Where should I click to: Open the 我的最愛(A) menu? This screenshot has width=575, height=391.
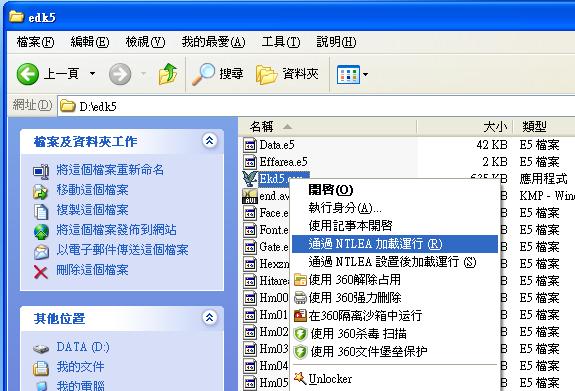213,42
